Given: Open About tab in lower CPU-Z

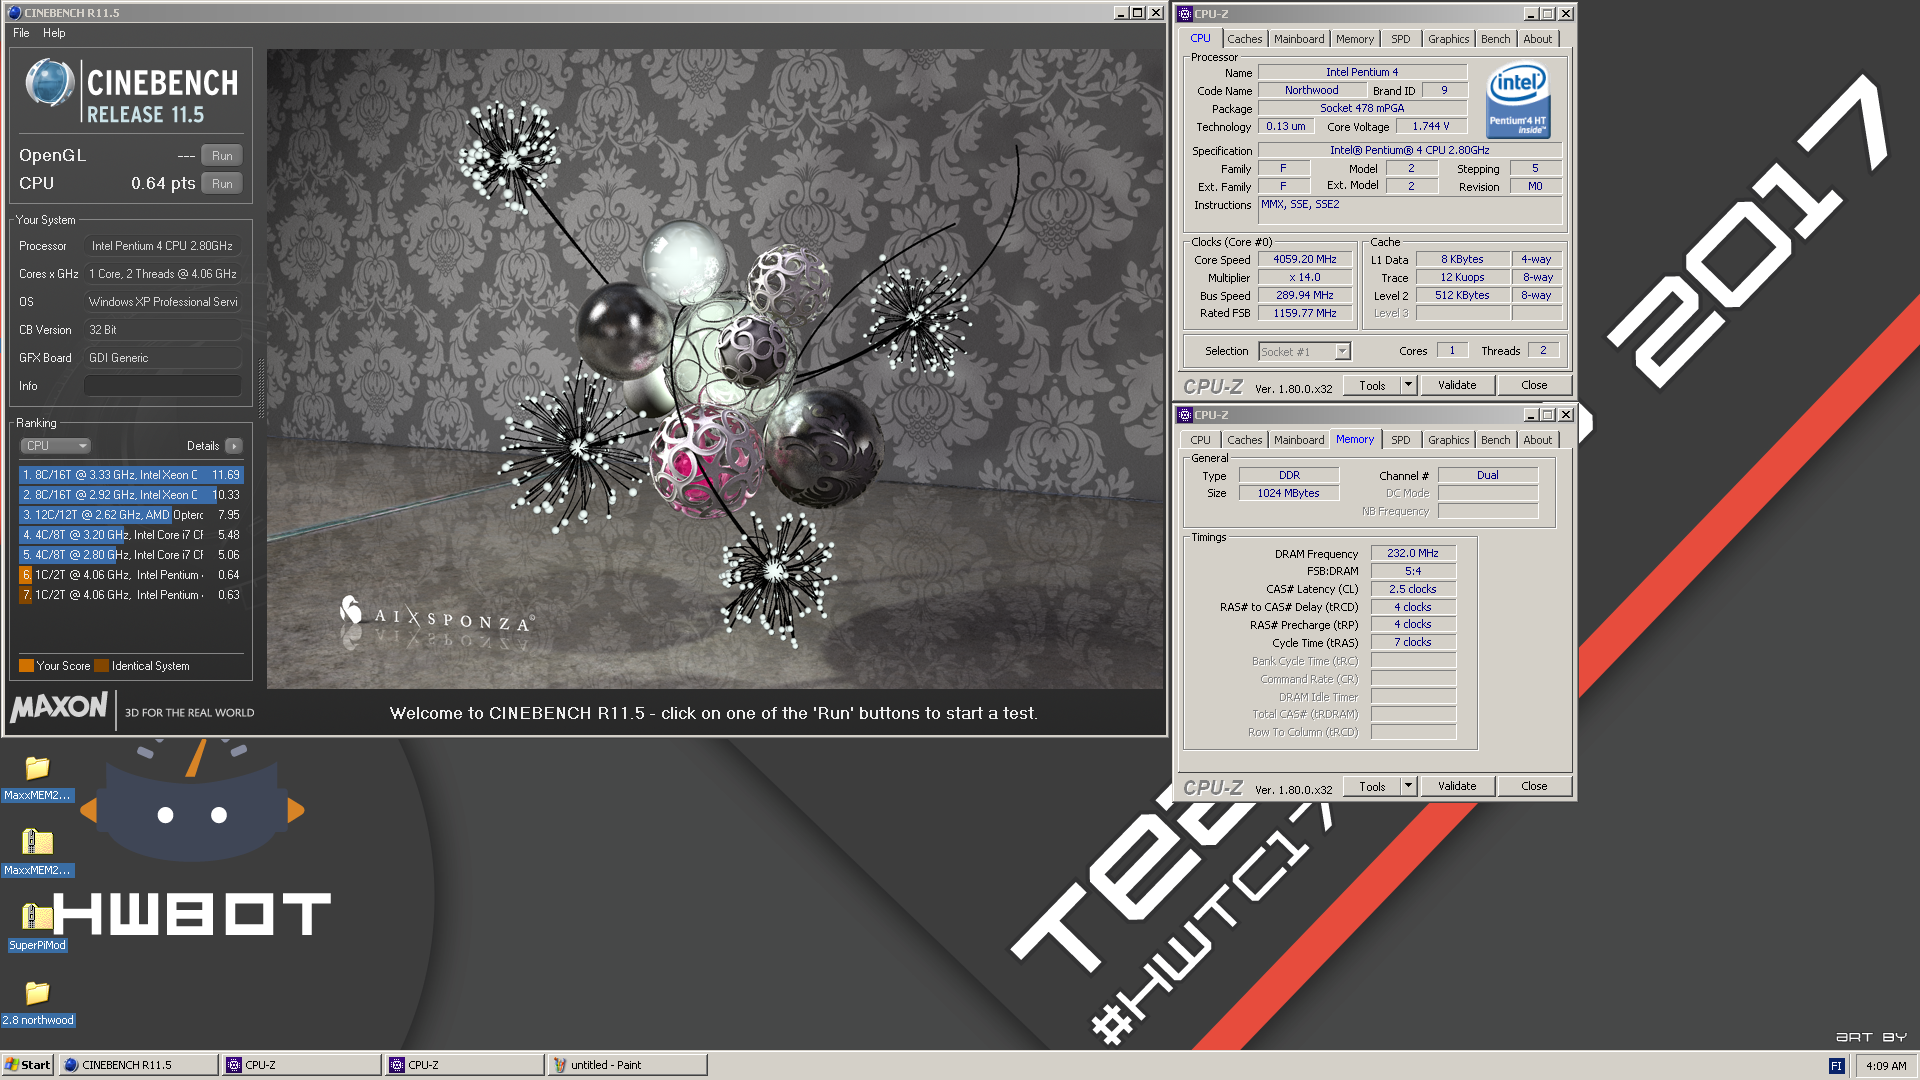Looking at the screenshot, I should point(1537,440).
